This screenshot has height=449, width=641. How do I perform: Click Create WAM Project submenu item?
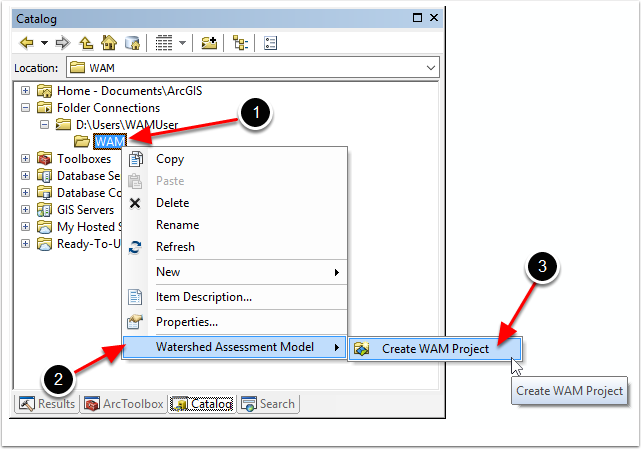tap(435, 349)
